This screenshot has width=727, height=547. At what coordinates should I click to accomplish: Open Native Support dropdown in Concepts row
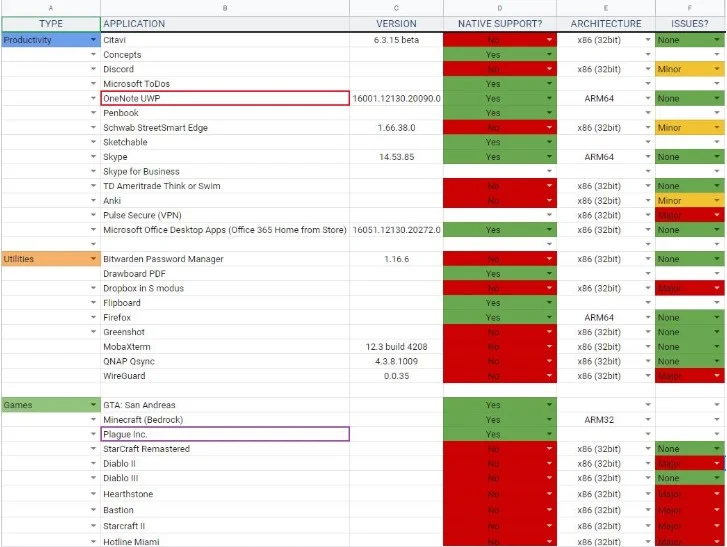(x=549, y=55)
